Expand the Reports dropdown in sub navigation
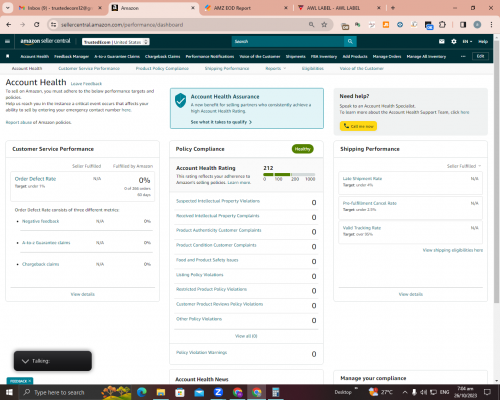The width and height of the screenshot is (500, 400). tap(275, 68)
